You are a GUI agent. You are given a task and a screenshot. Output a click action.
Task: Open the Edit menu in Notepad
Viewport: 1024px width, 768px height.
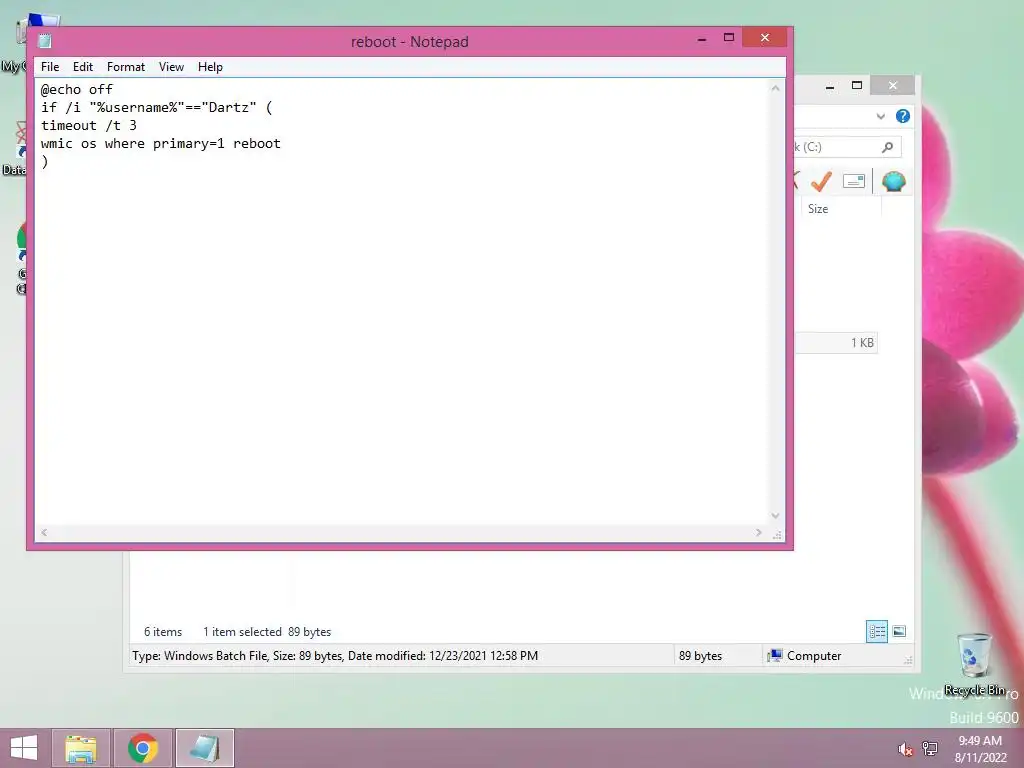tap(82, 67)
